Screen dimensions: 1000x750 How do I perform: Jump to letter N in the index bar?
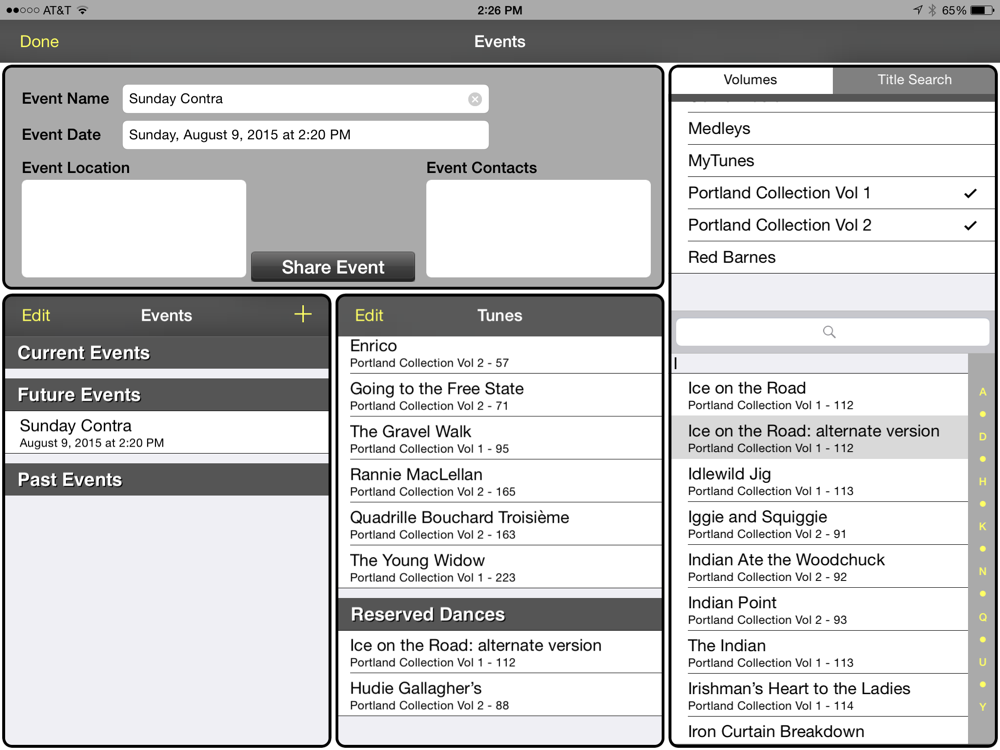tap(983, 571)
